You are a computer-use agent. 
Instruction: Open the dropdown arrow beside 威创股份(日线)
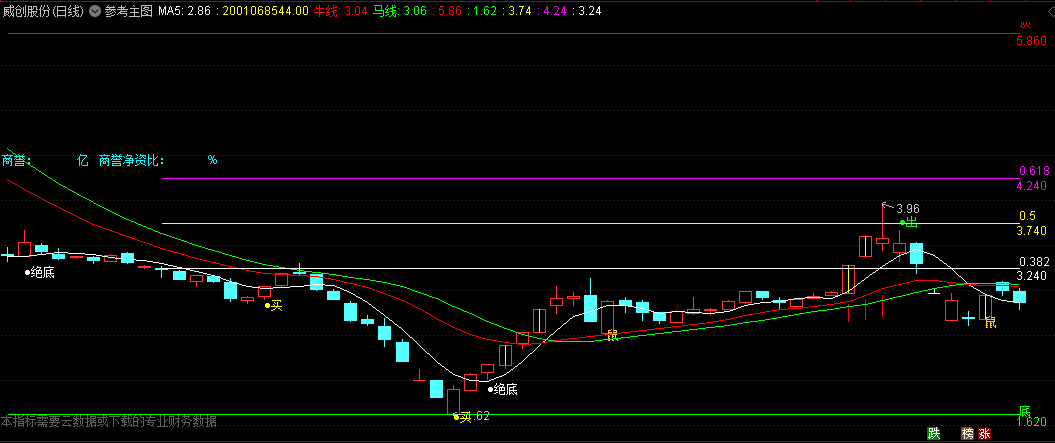94,11
